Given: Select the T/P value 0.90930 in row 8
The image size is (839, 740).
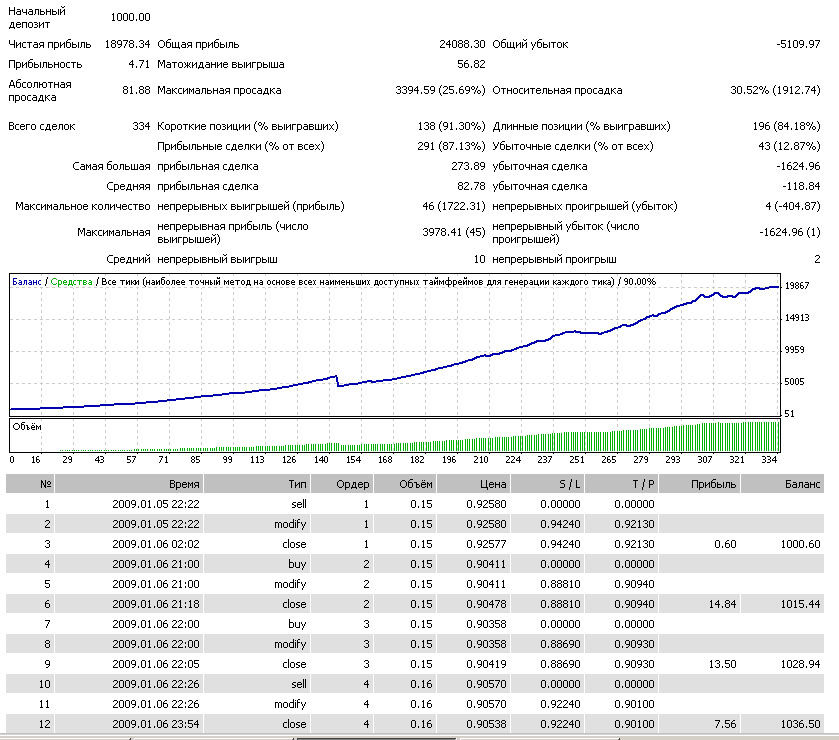Looking at the screenshot, I should point(634,644).
